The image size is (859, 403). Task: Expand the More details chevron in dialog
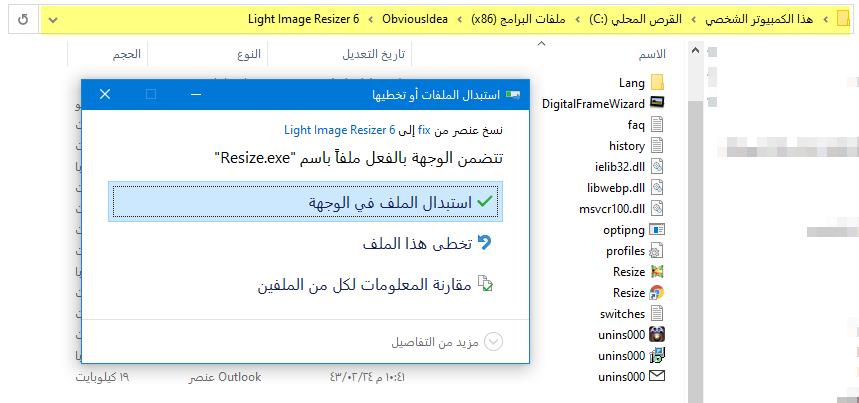494,342
